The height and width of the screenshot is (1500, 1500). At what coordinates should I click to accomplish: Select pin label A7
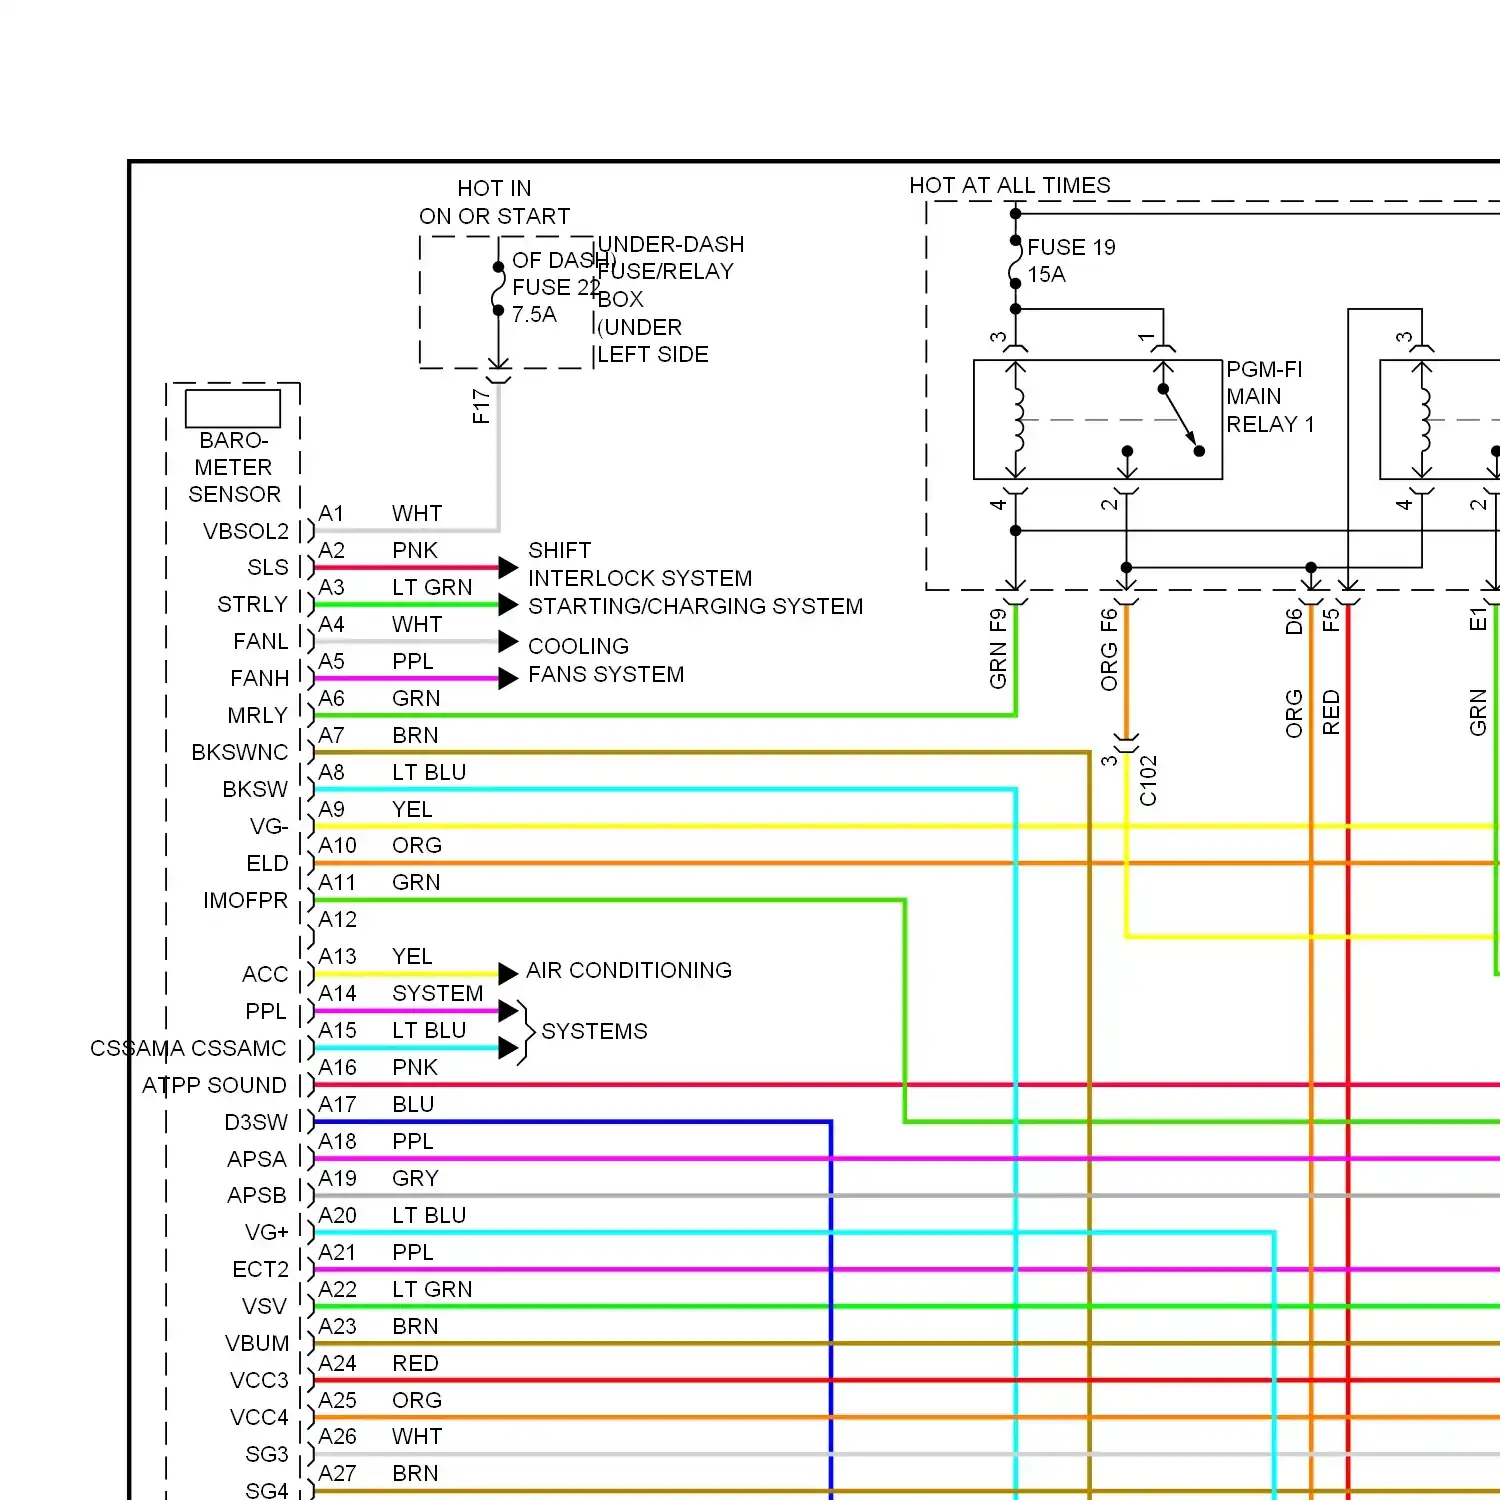(331, 735)
